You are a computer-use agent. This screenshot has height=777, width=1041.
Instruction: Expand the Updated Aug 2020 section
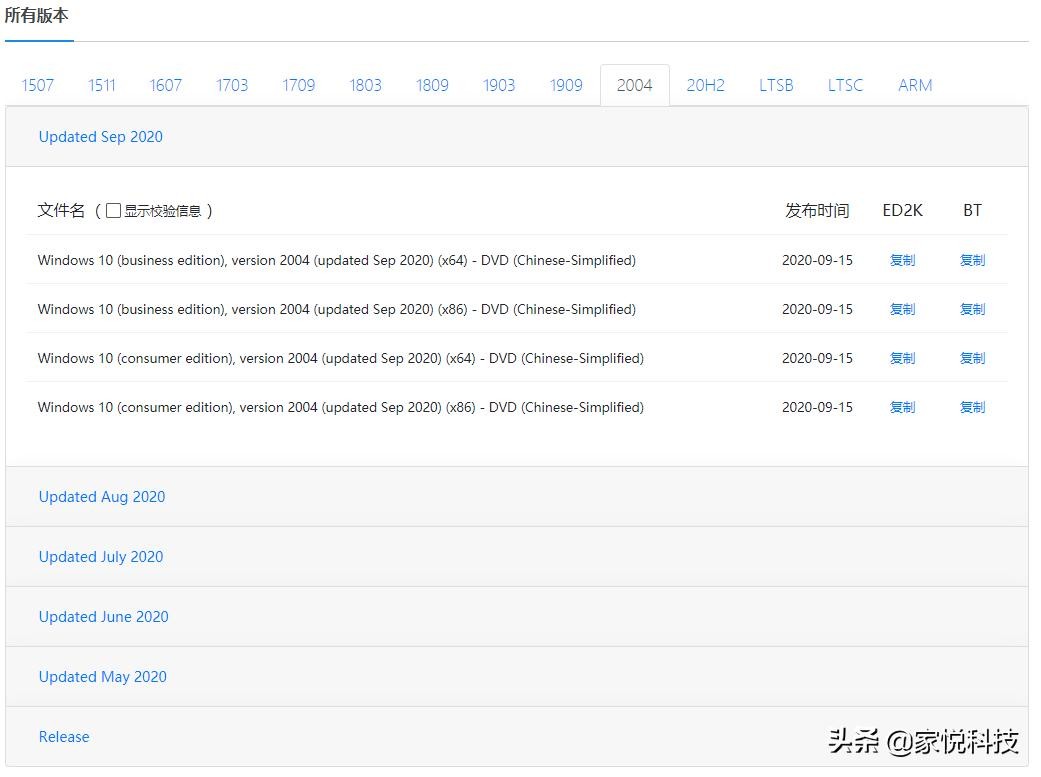click(102, 497)
